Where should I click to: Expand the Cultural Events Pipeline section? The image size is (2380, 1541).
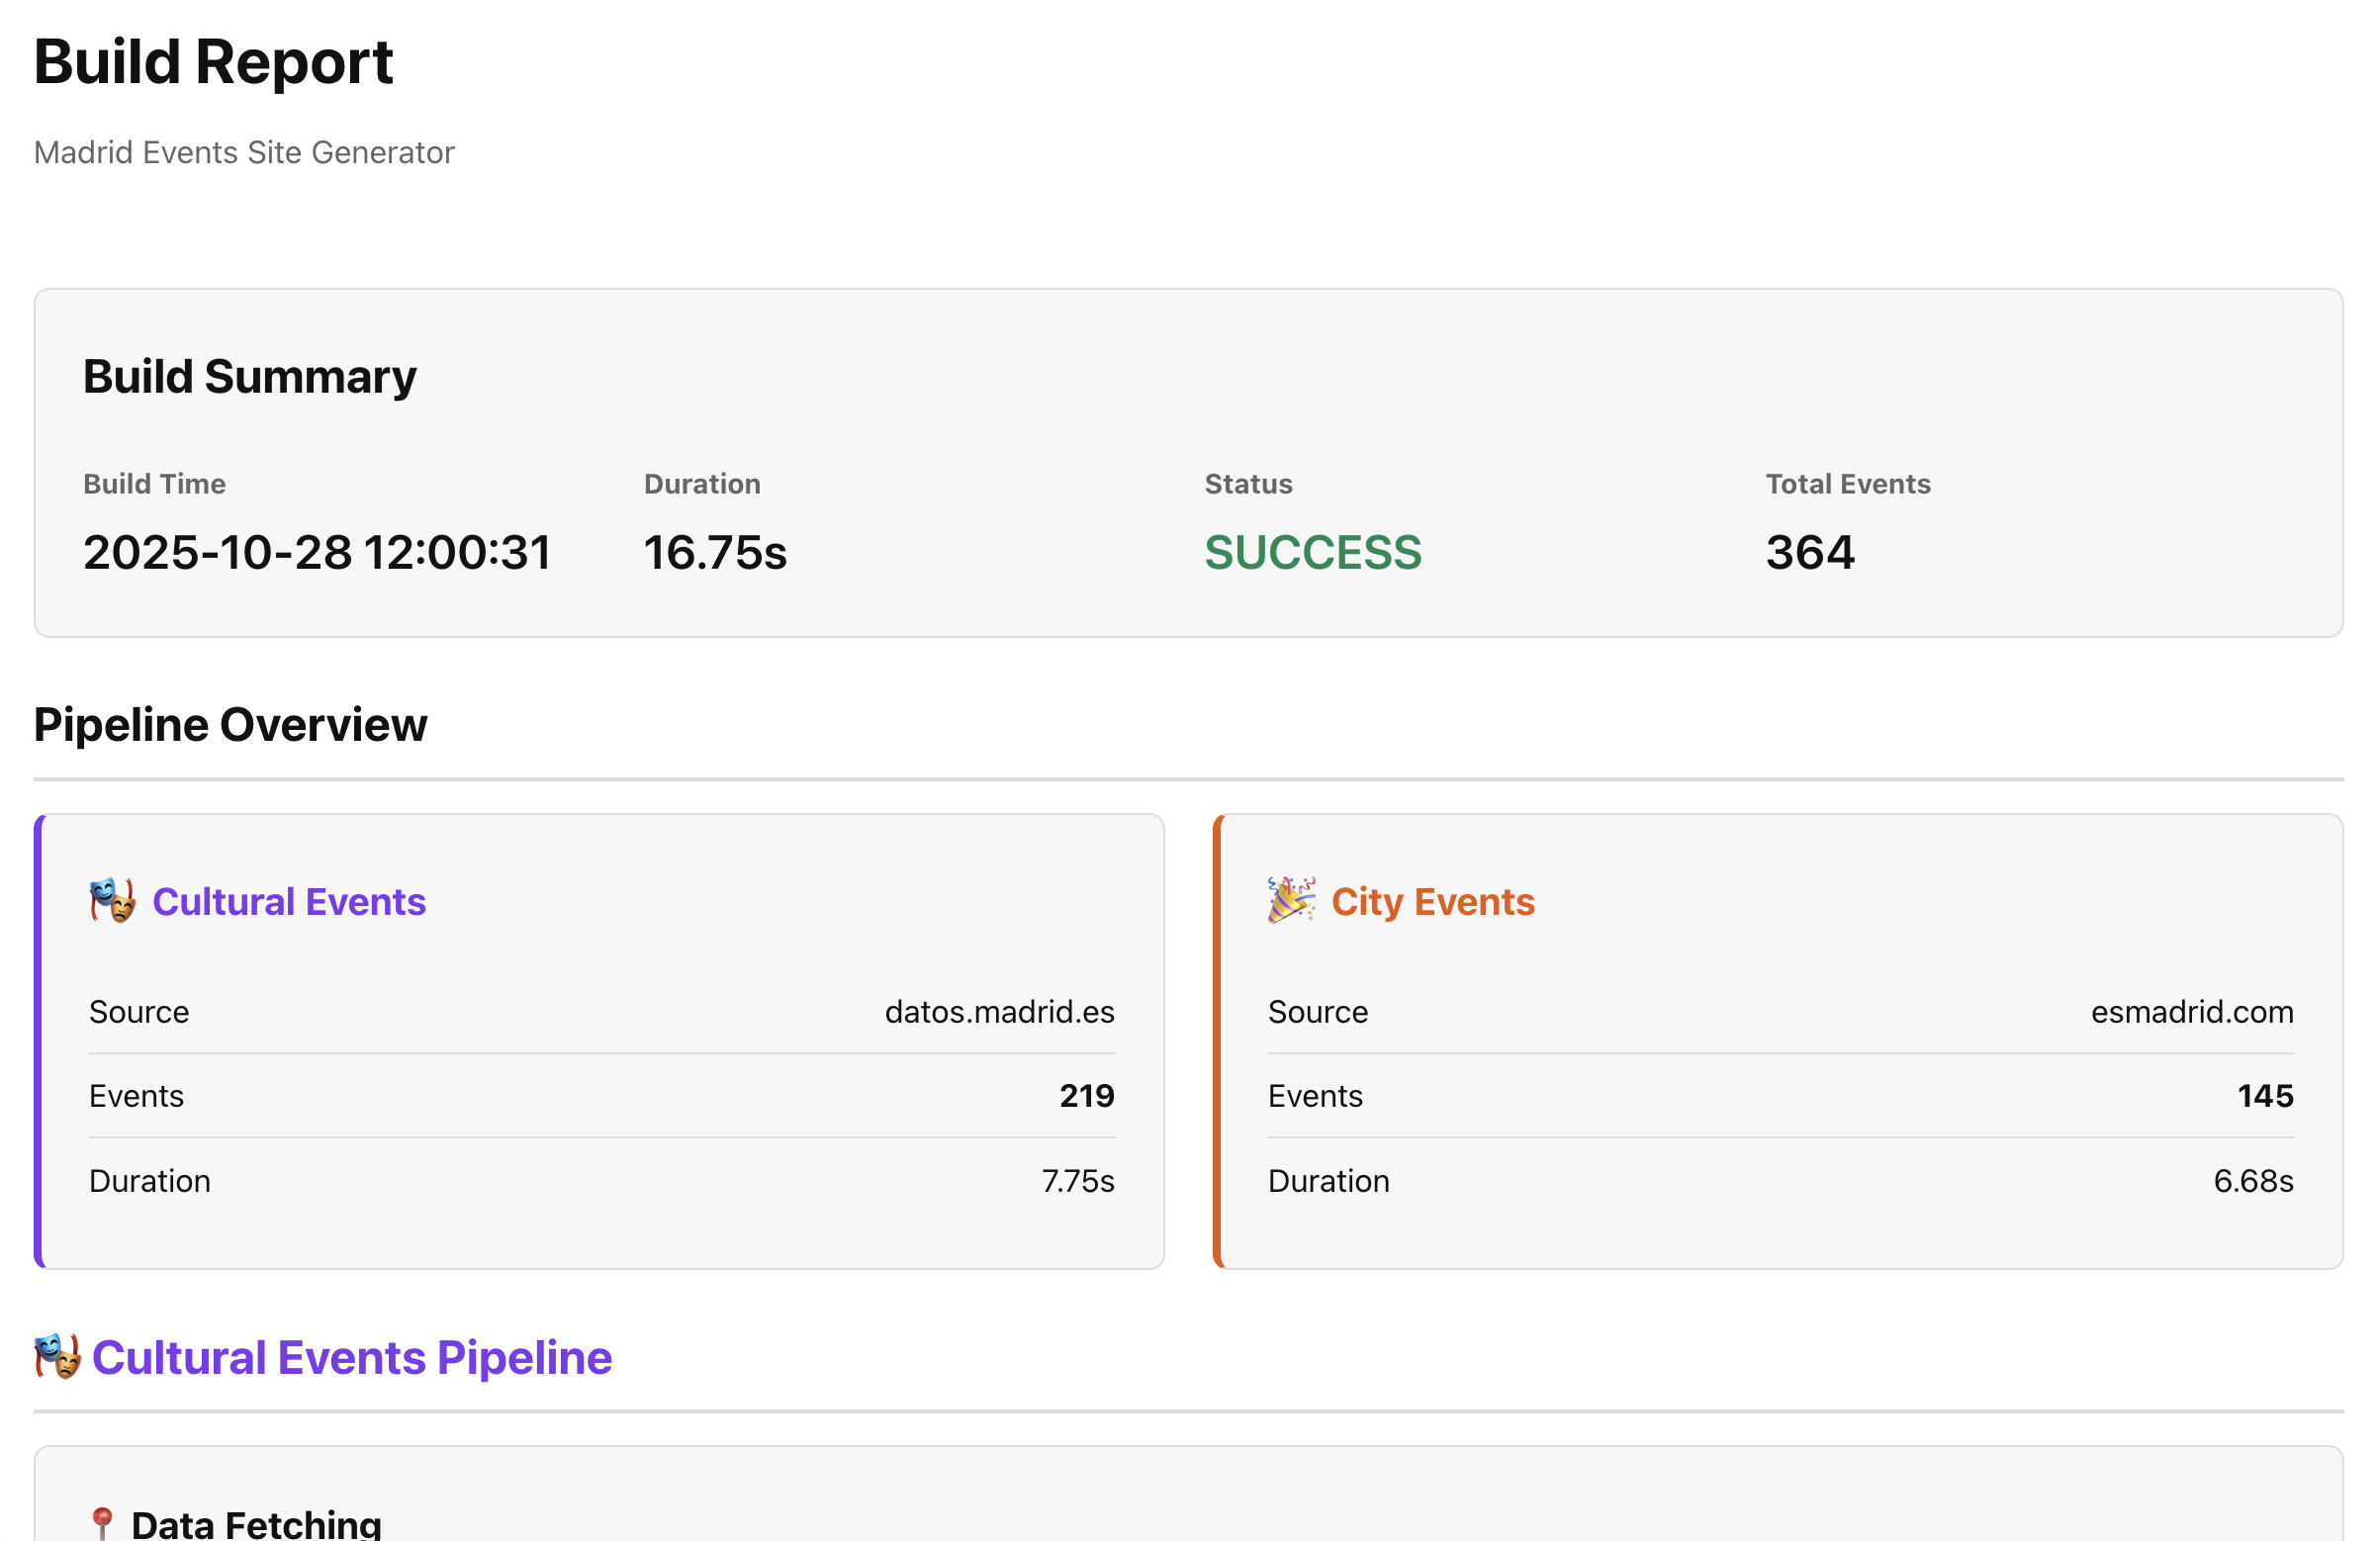350,1358
